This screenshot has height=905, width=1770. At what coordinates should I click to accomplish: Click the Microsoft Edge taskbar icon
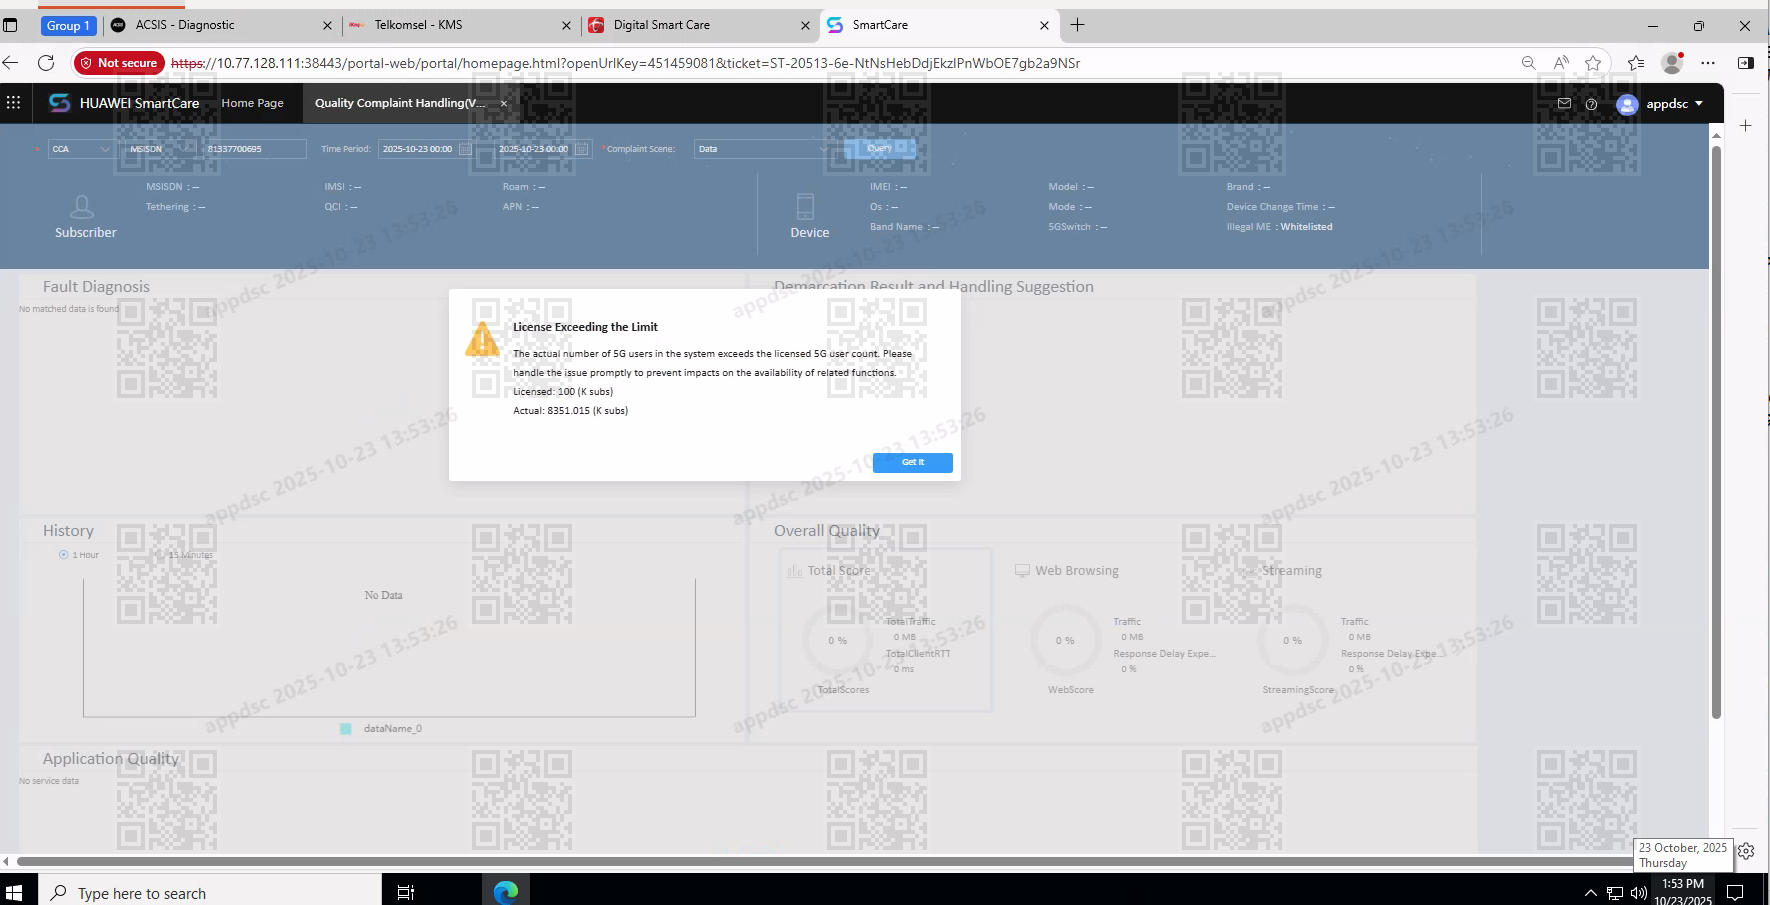pyautogui.click(x=506, y=891)
